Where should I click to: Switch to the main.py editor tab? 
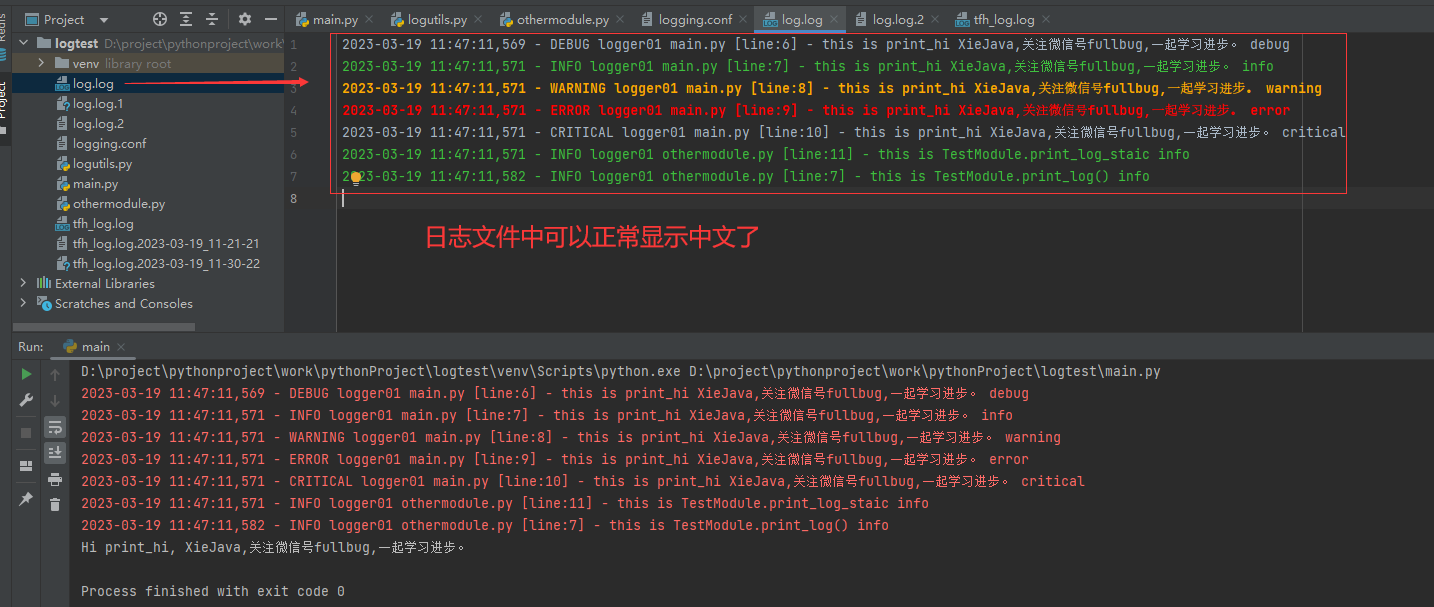pyautogui.click(x=333, y=18)
